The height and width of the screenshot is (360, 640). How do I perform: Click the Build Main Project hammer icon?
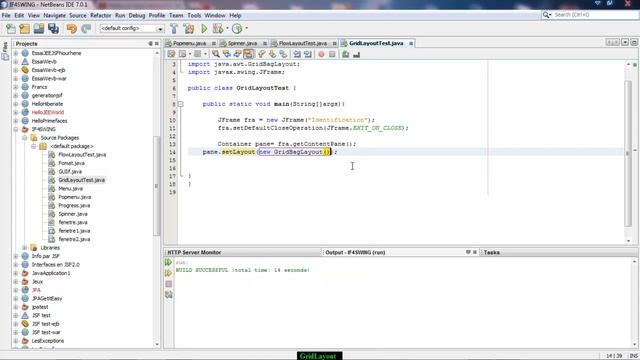tap(174, 29)
